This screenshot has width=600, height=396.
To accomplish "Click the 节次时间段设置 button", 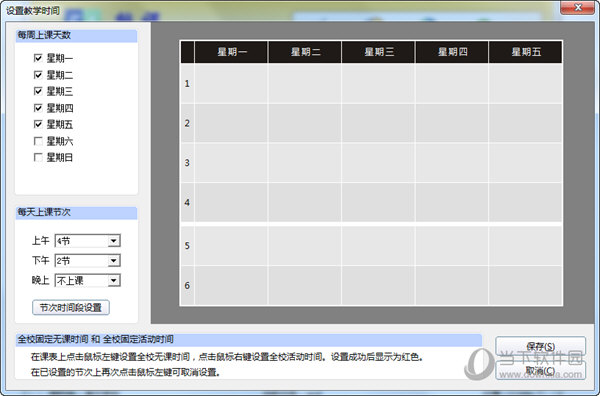I will [71, 308].
